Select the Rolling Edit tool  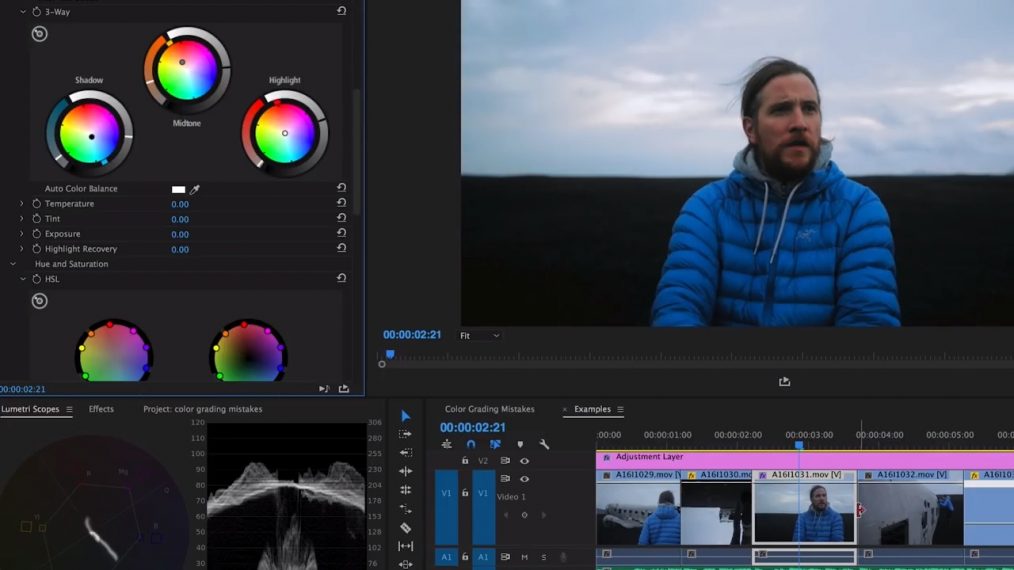tap(405, 490)
